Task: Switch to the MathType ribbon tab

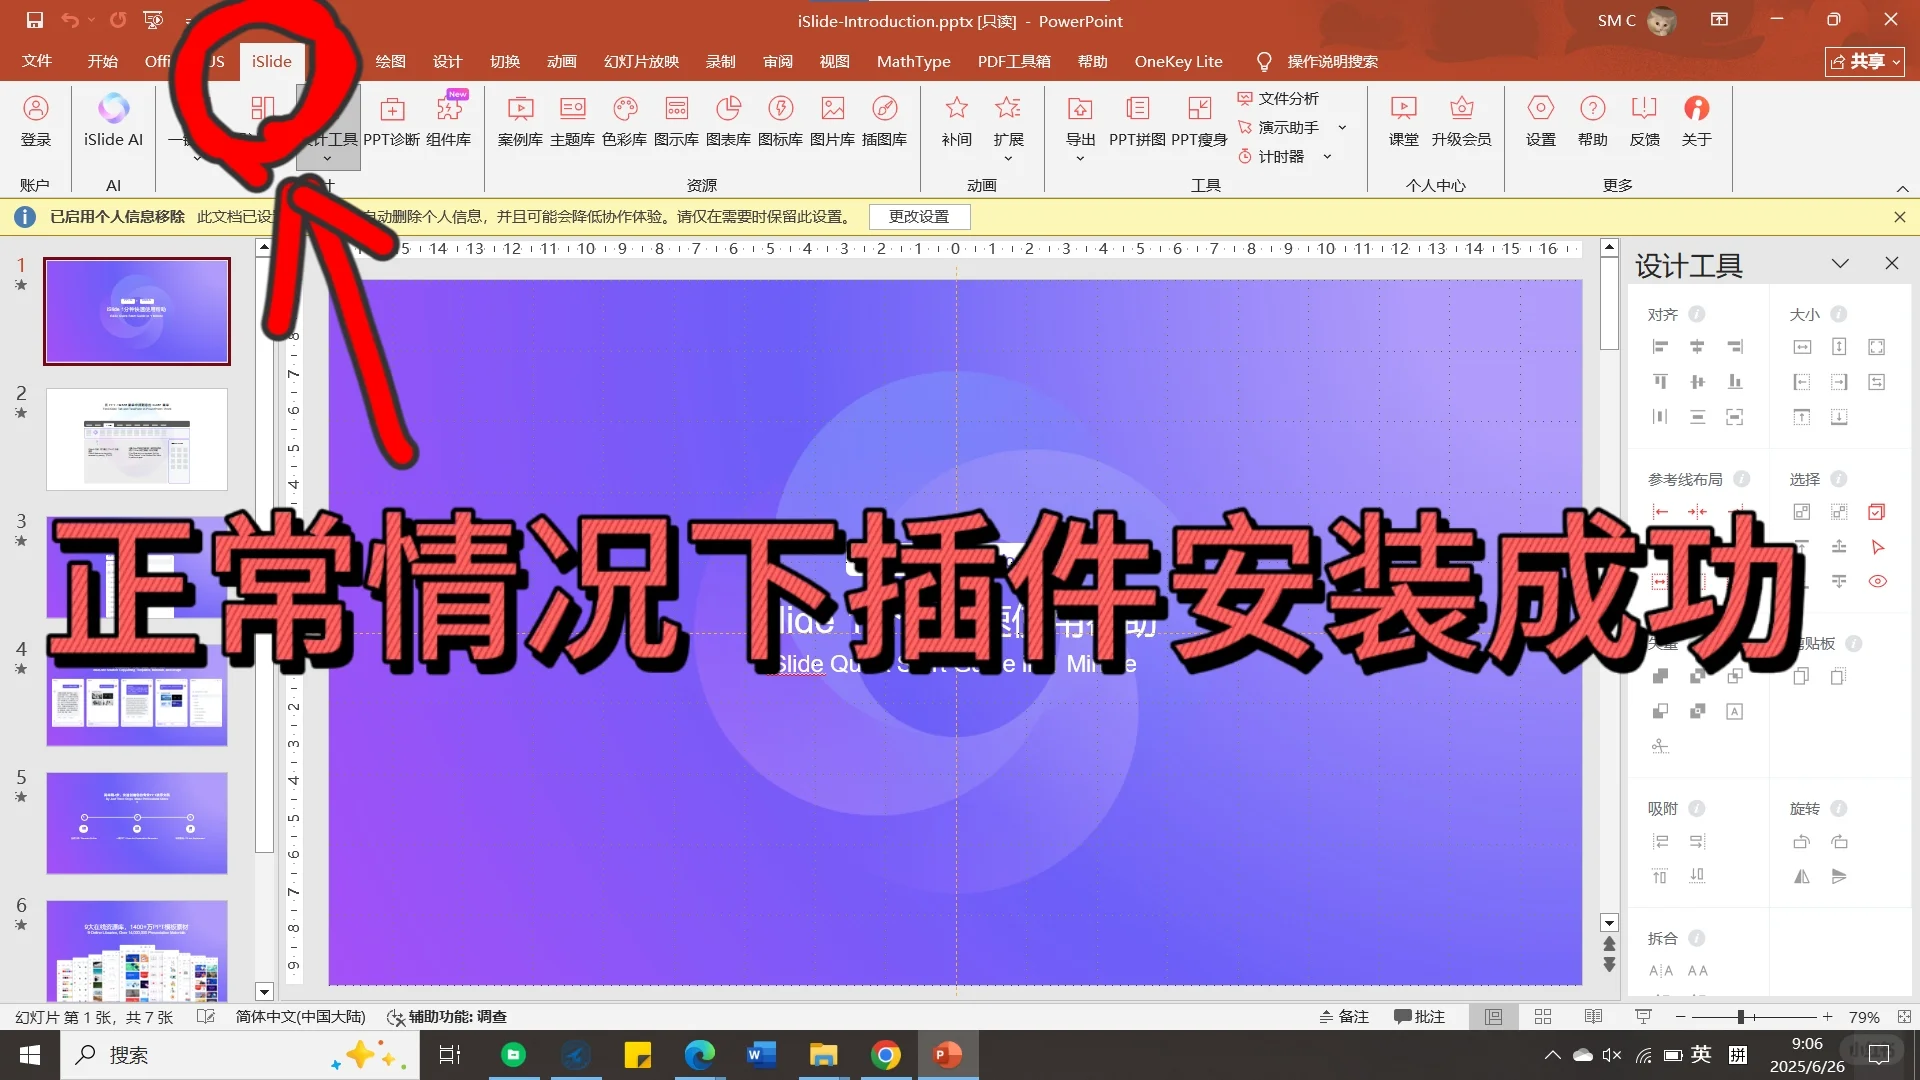Action: pyautogui.click(x=913, y=61)
